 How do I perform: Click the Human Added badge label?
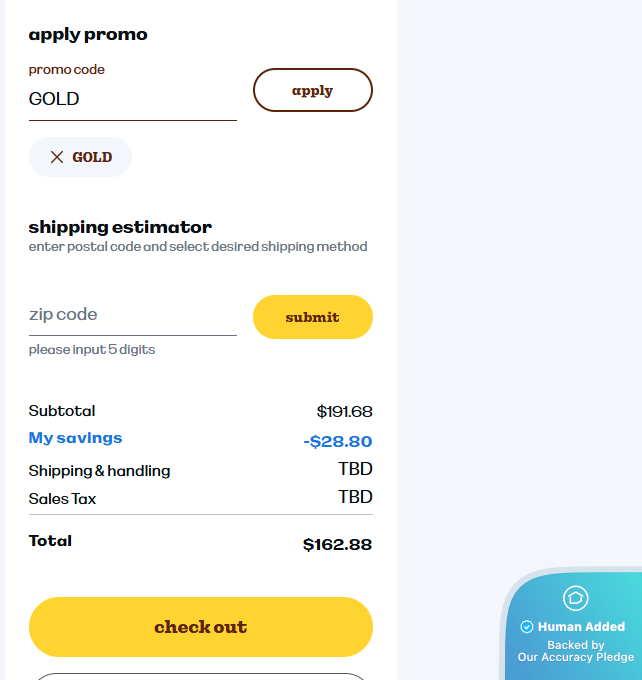581,627
